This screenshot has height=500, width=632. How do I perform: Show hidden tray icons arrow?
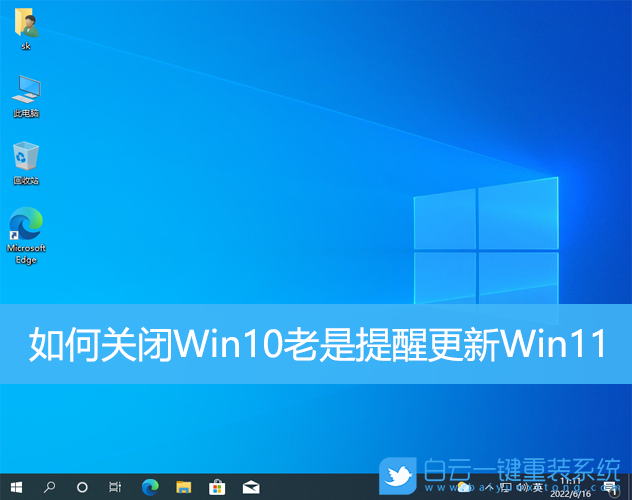click(489, 487)
